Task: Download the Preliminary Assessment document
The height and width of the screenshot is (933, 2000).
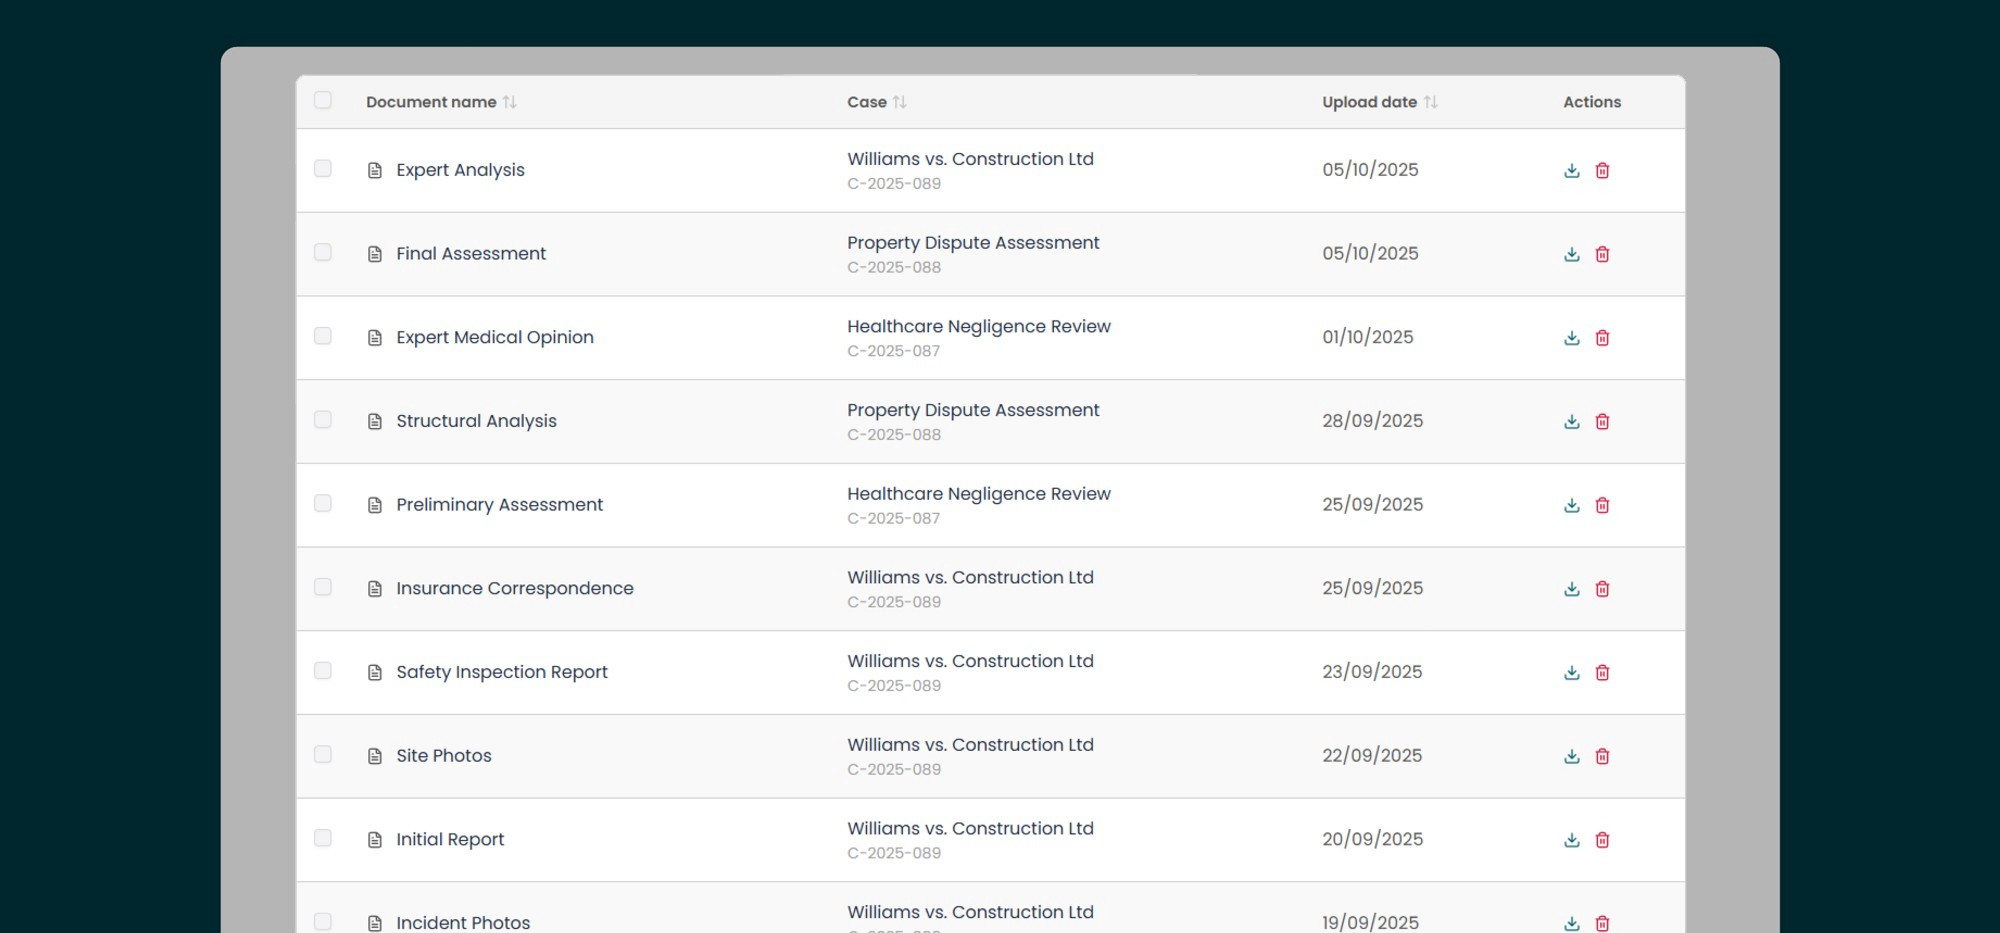Action: point(1572,505)
